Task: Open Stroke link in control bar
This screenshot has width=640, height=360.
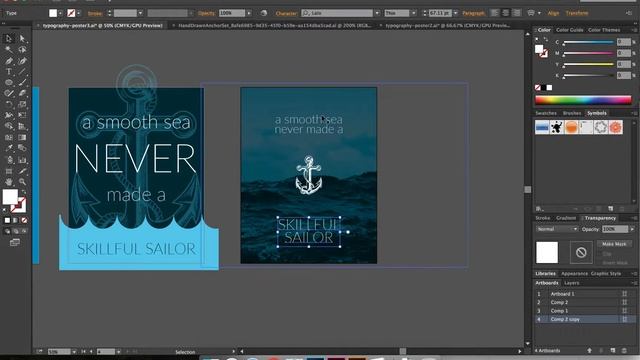Action: click(95, 13)
